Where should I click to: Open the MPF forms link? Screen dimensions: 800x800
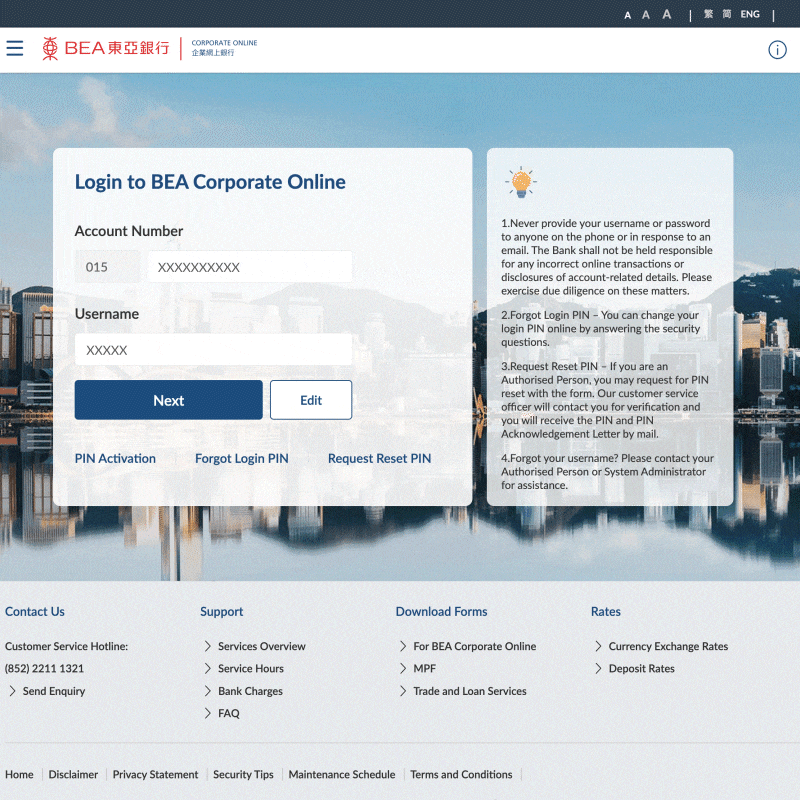pos(424,669)
